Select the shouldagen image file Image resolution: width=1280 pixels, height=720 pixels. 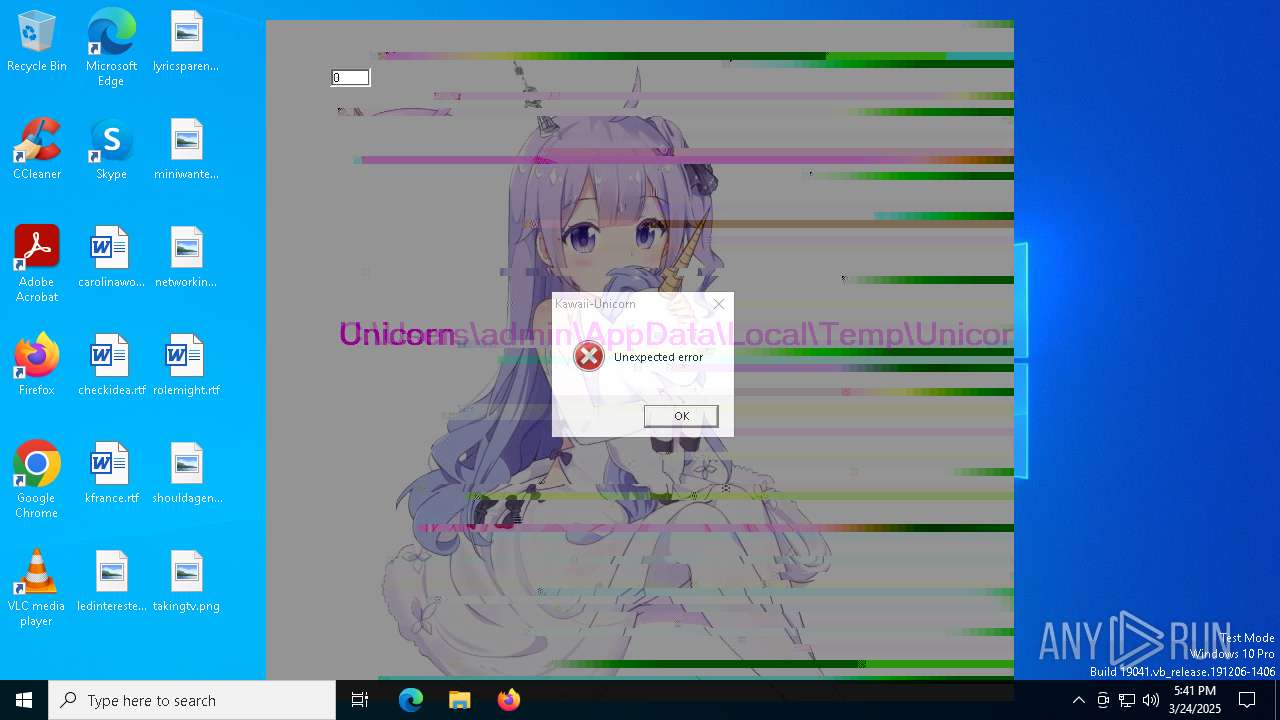pyautogui.click(x=186, y=473)
